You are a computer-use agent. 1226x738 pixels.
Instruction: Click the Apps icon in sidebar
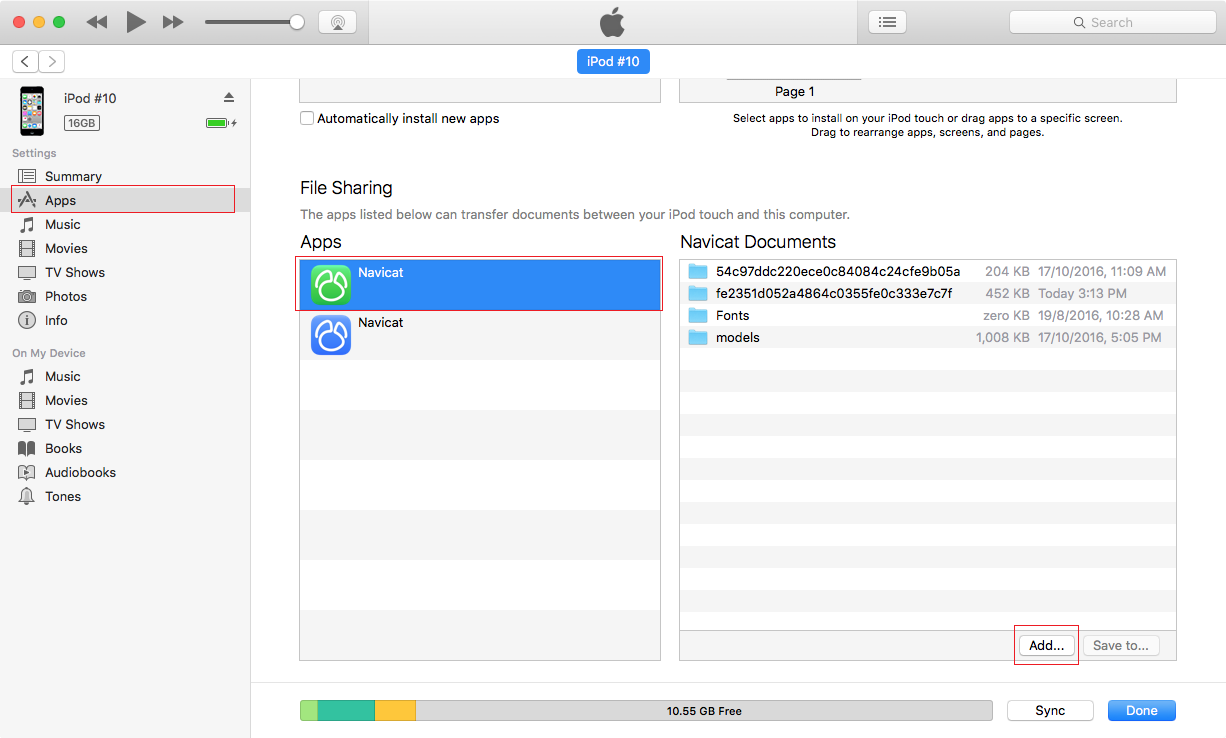27,200
